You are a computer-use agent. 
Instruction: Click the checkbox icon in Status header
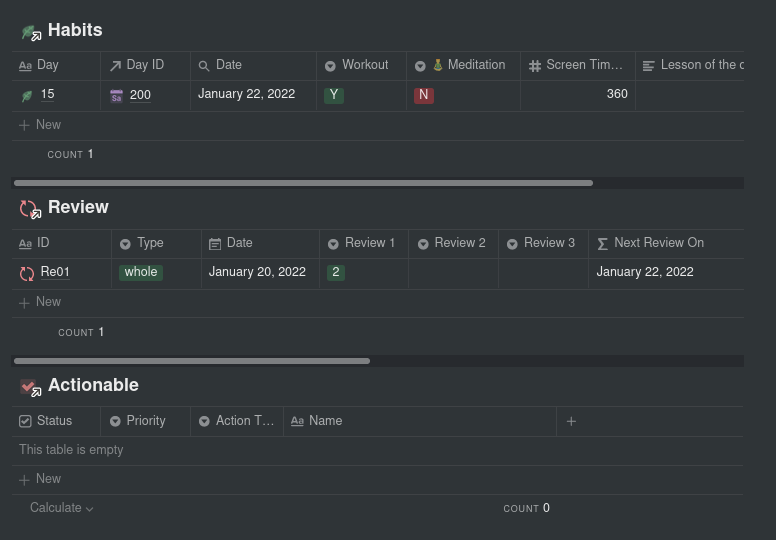[25, 421]
